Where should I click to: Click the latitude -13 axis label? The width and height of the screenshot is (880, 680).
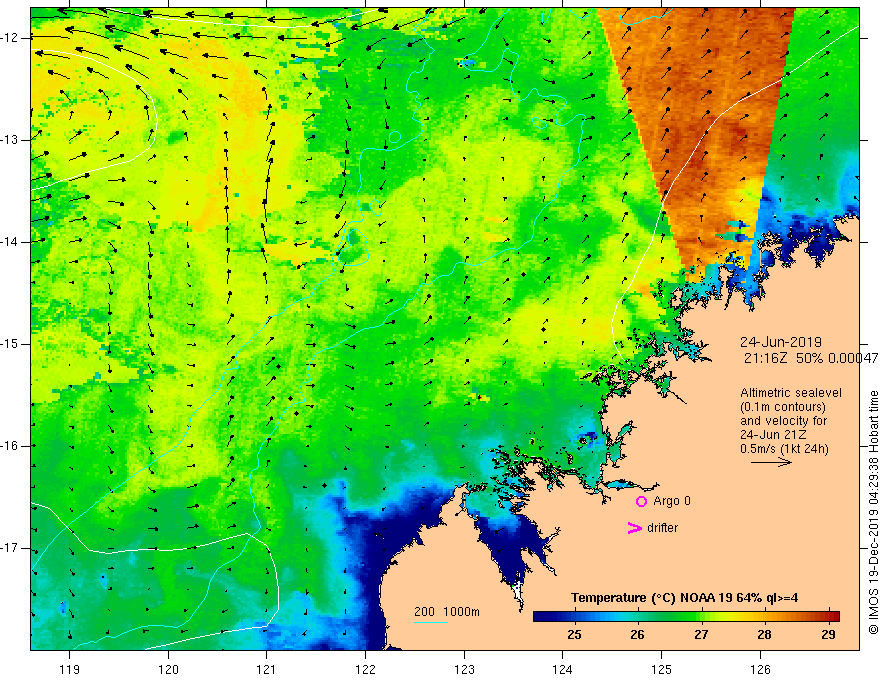pyautogui.click(x=10, y=140)
